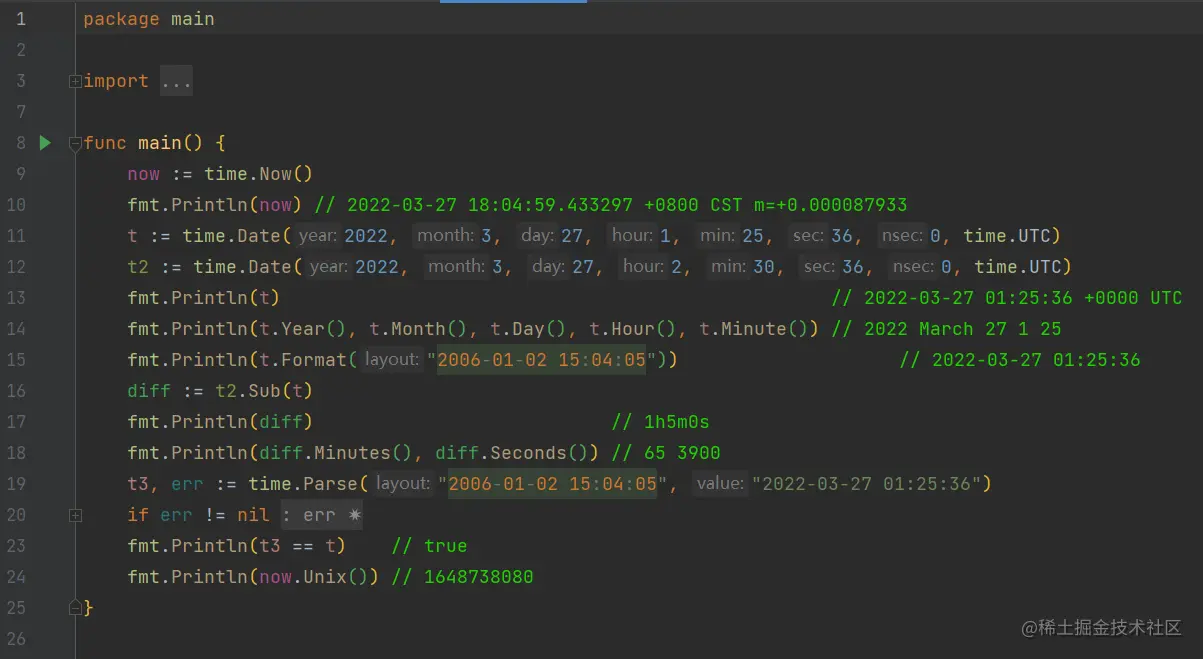This screenshot has width=1203, height=659.
Task: Click the 'value:' hint on line 19
Action: [x=720, y=484]
